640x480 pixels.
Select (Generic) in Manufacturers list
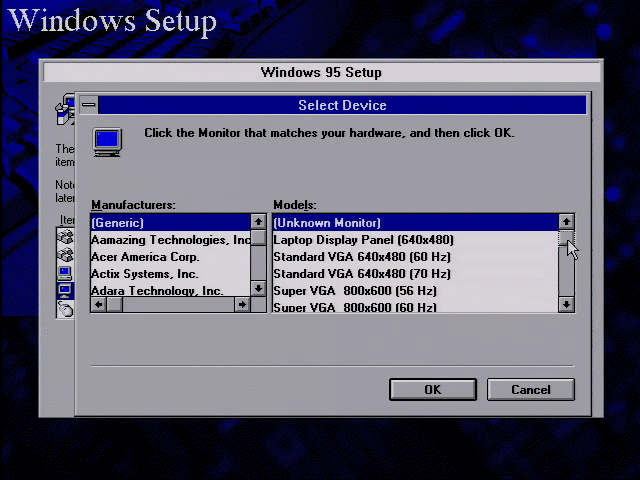point(171,223)
